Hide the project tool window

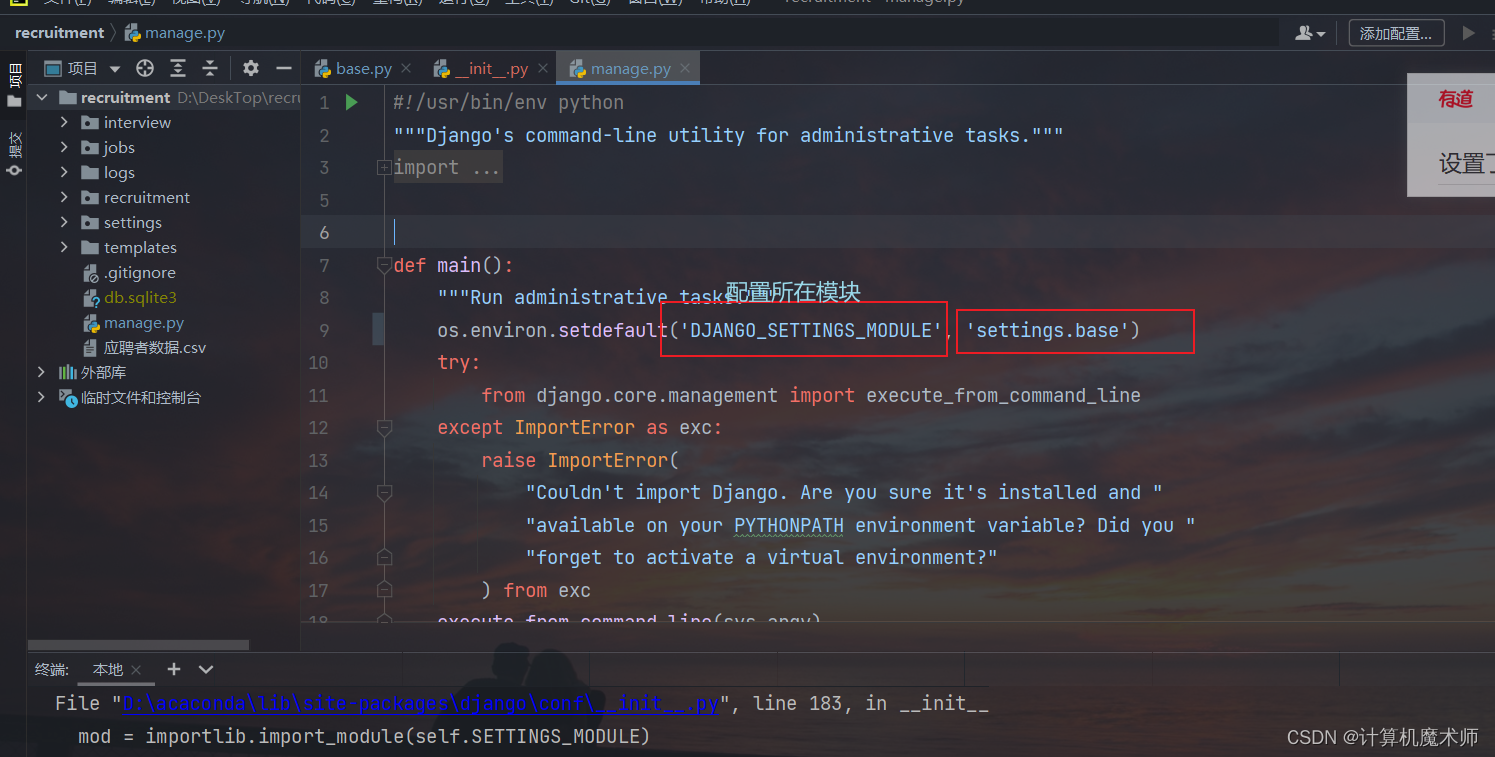[284, 68]
